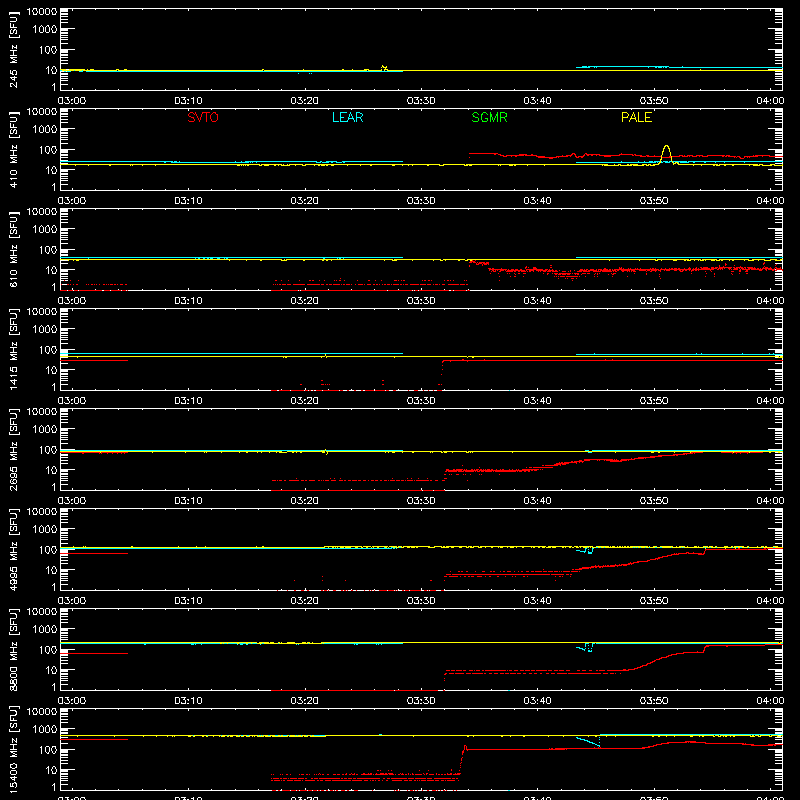The image size is (800, 800).
Task: Click the 03:30 time label under the 1415 MHz panel
Action: (x=421, y=401)
